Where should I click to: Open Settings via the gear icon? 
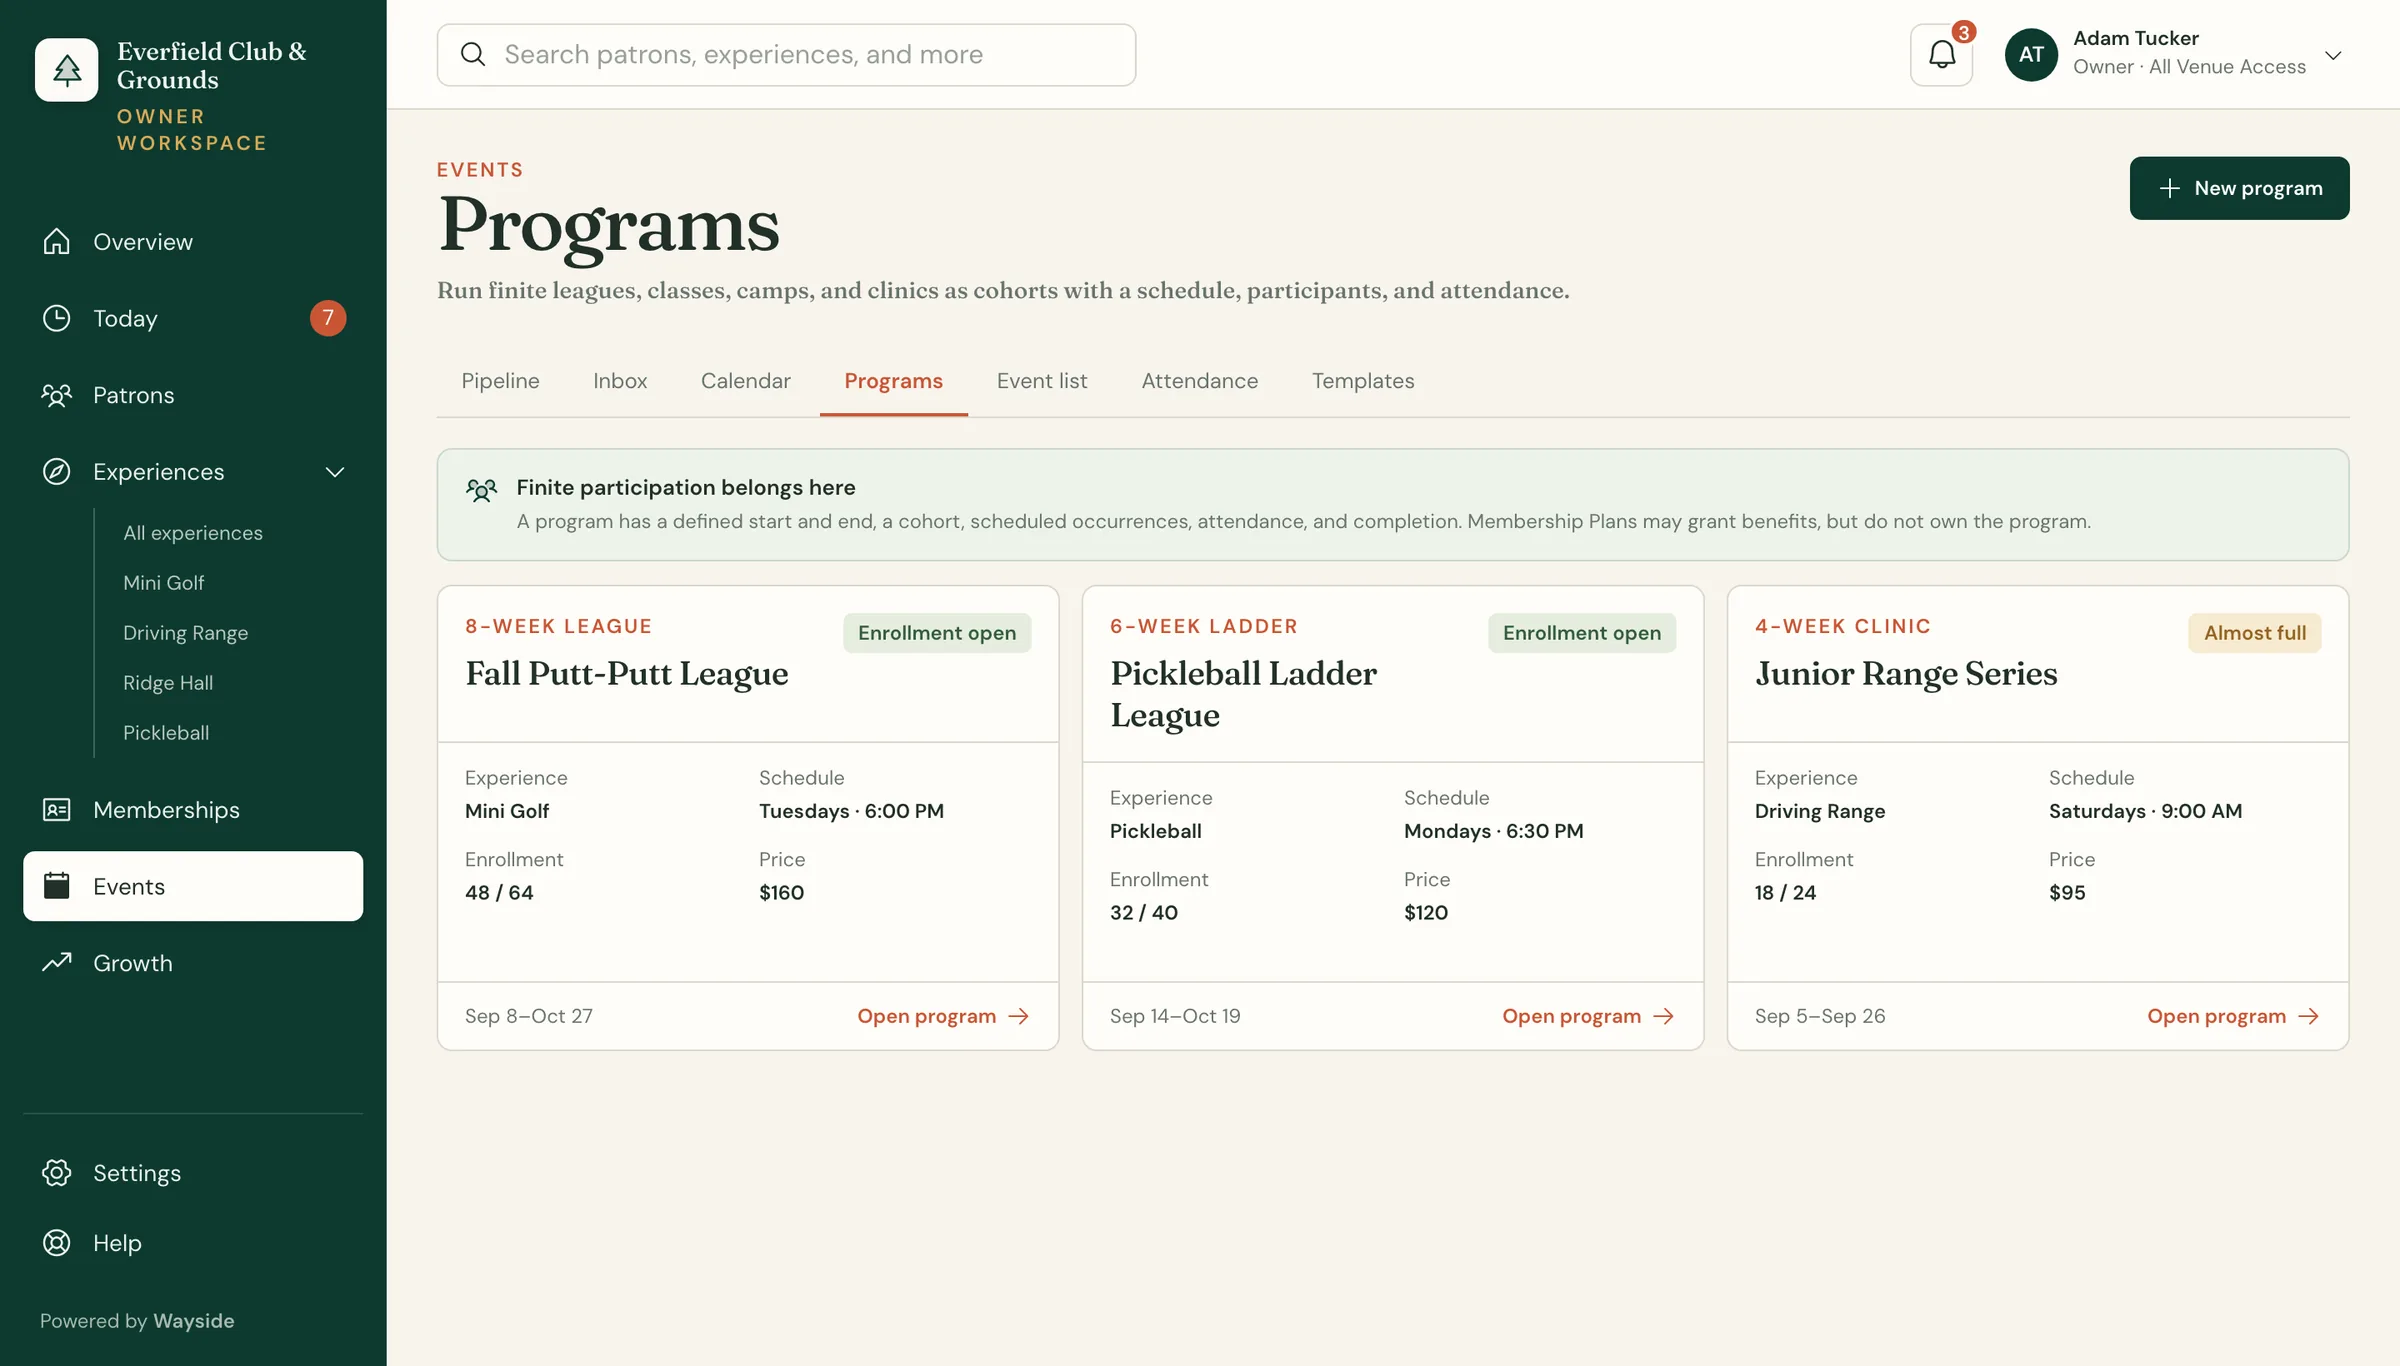click(57, 1173)
